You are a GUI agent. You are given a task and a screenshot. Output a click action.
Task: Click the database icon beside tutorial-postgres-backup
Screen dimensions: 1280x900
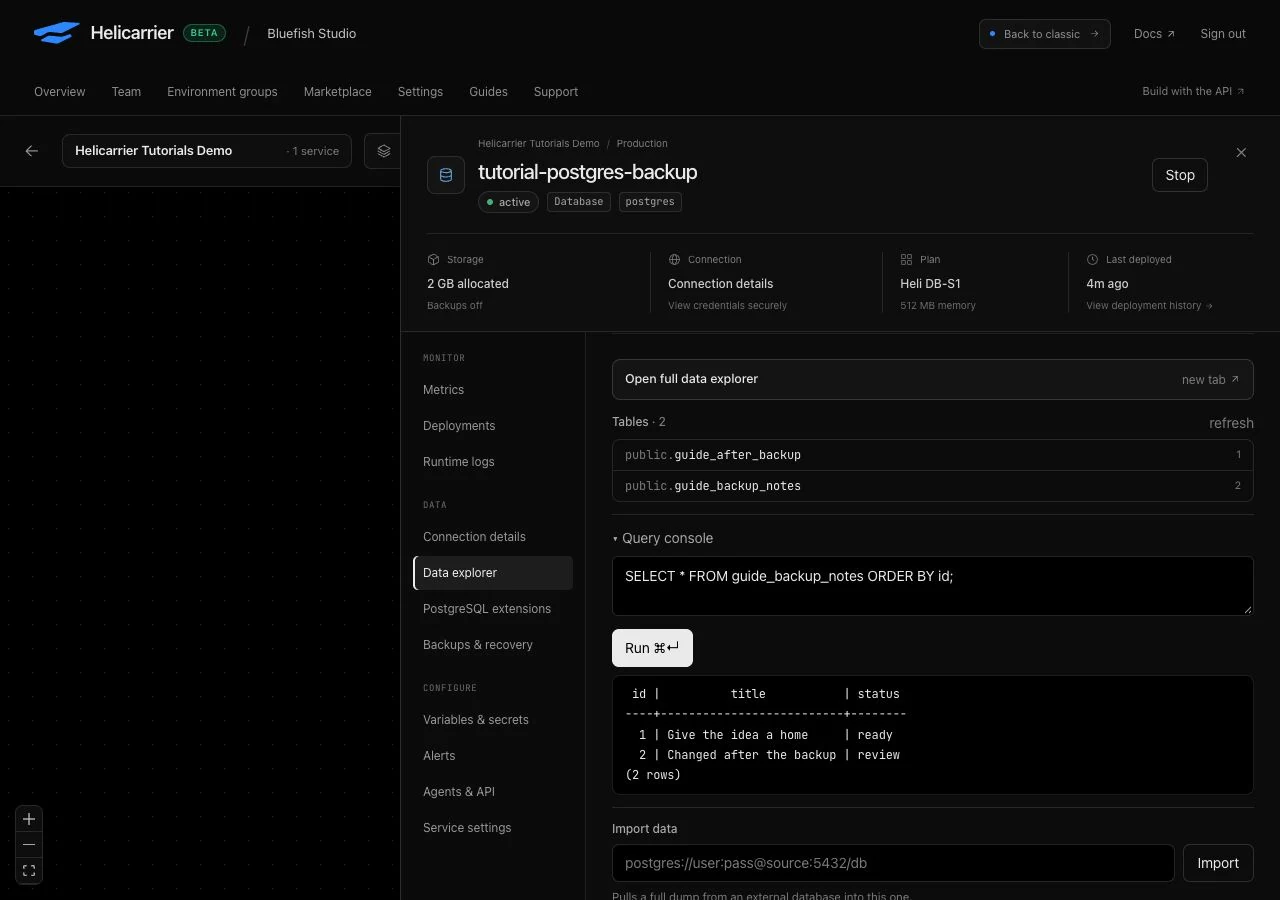click(x=446, y=175)
